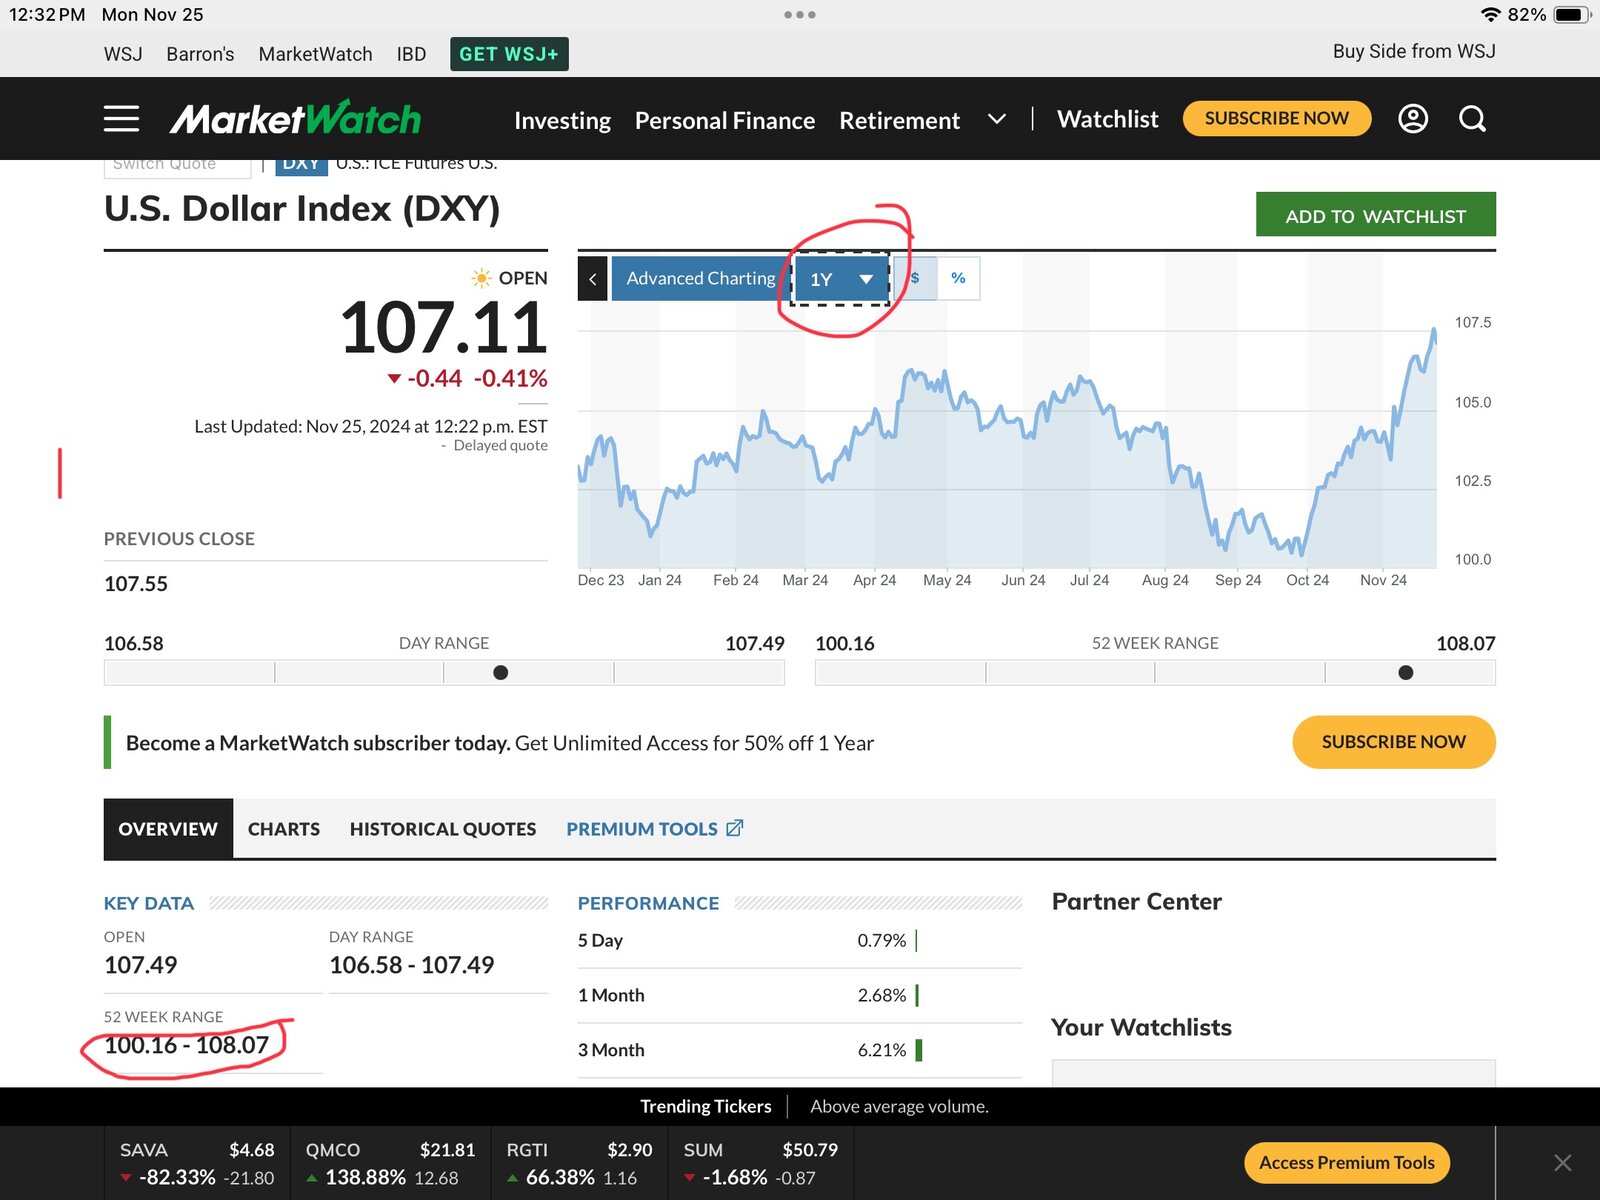This screenshot has width=1600, height=1200.
Task: Select the 3 Month performance row
Action: click(x=799, y=1050)
